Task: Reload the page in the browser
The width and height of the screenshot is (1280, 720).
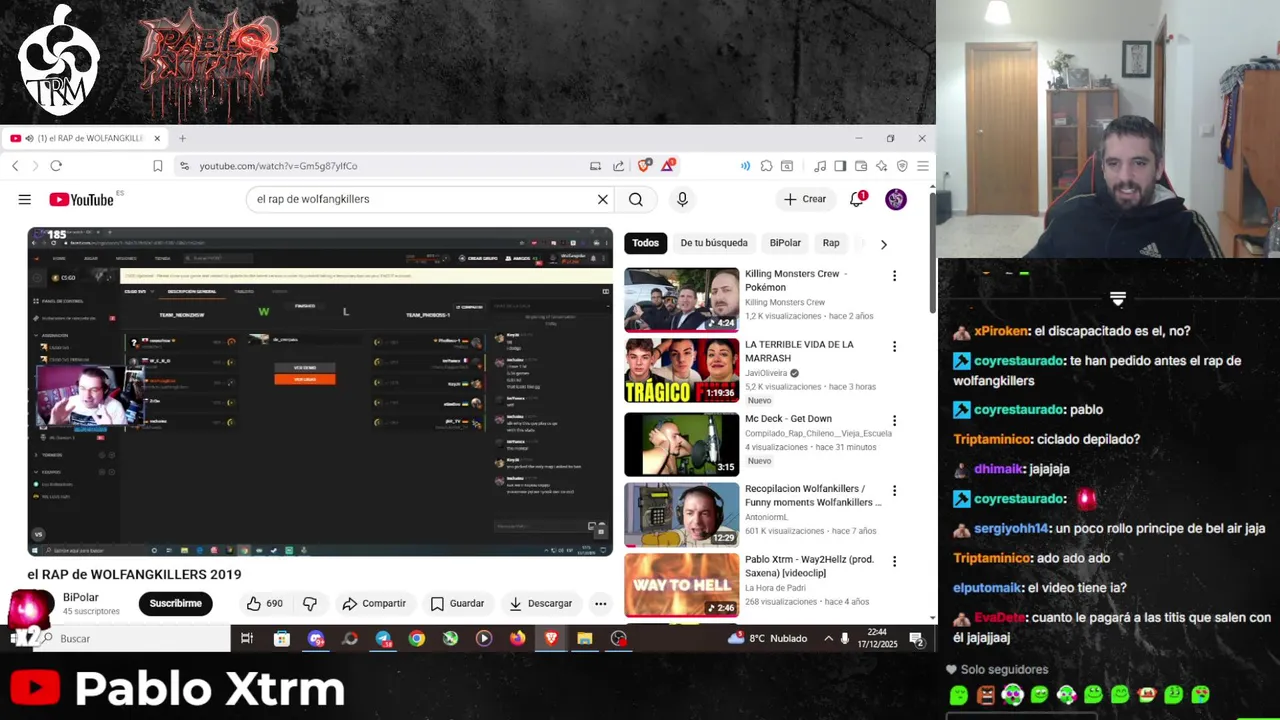Action: click(56, 166)
